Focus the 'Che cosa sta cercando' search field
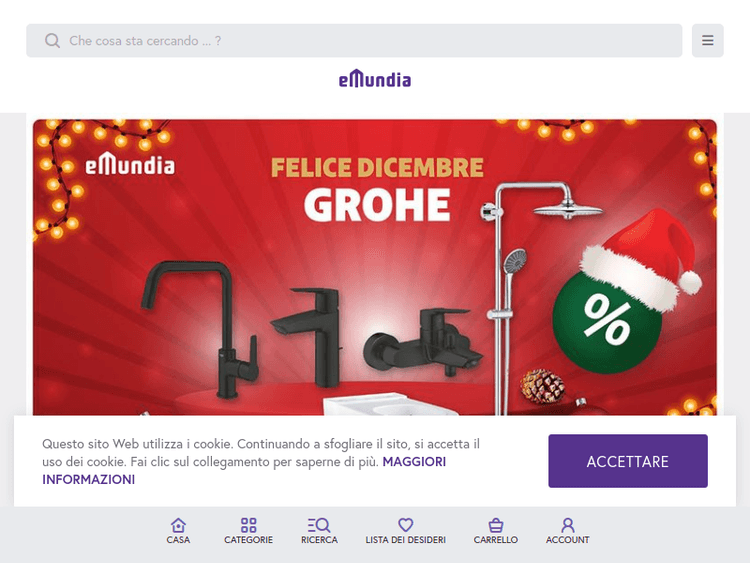Screen dimensions: 750x563 click(354, 41)
